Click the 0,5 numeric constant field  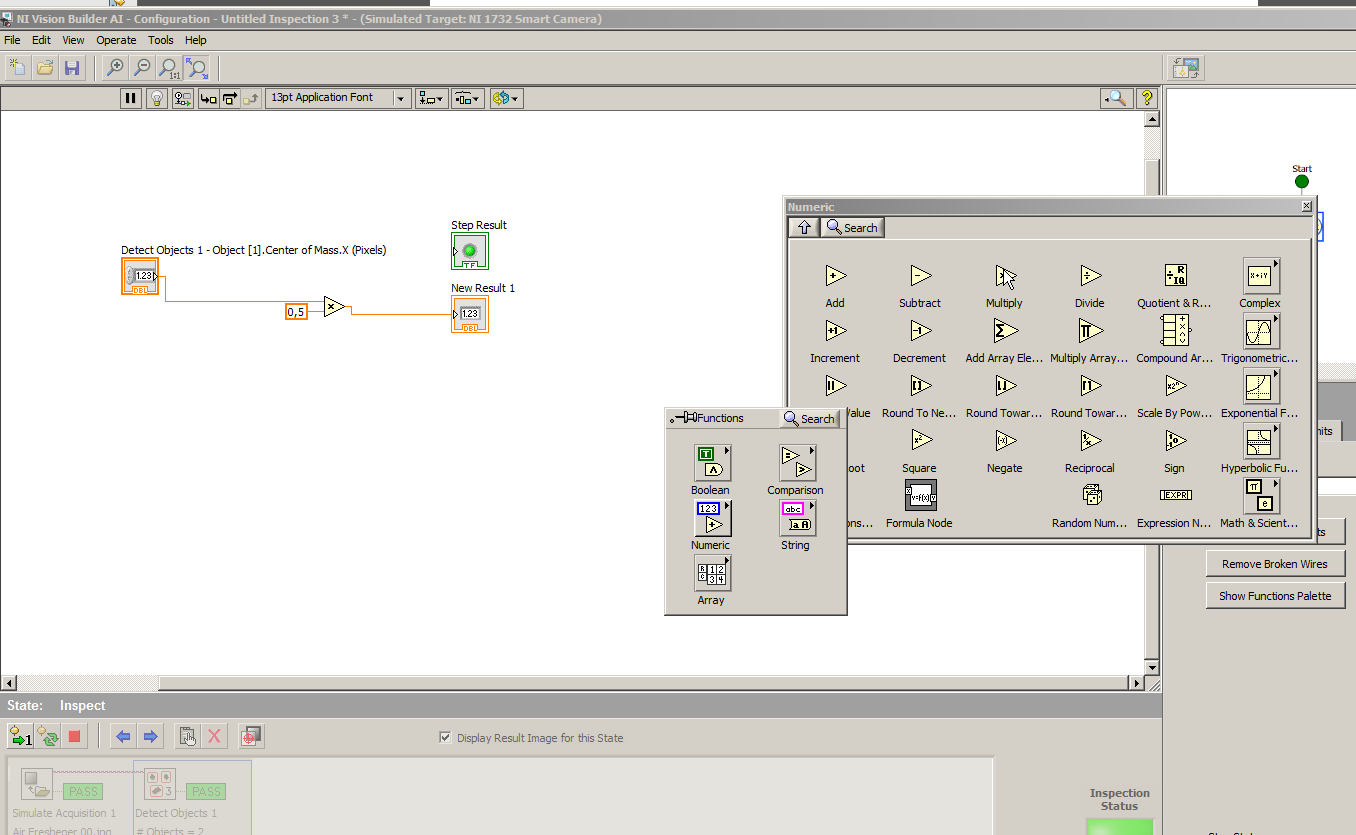296,312
